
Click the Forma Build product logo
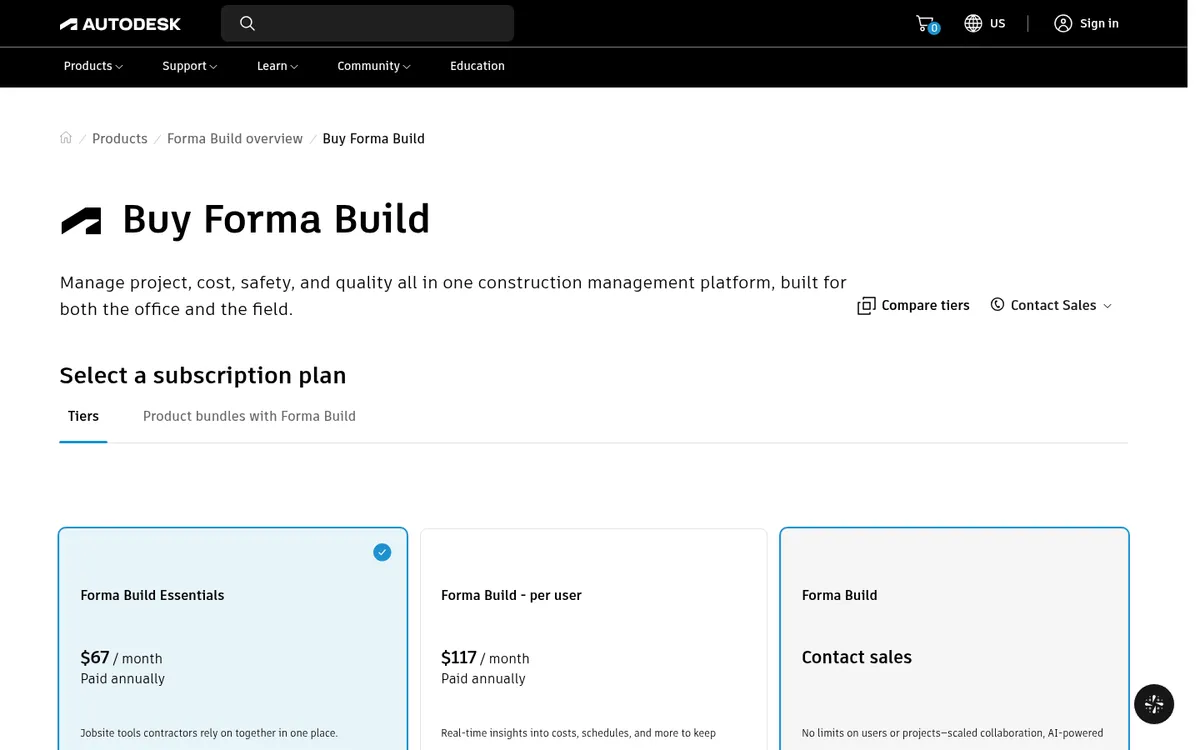pyautogui.click(x=81, y=220)
